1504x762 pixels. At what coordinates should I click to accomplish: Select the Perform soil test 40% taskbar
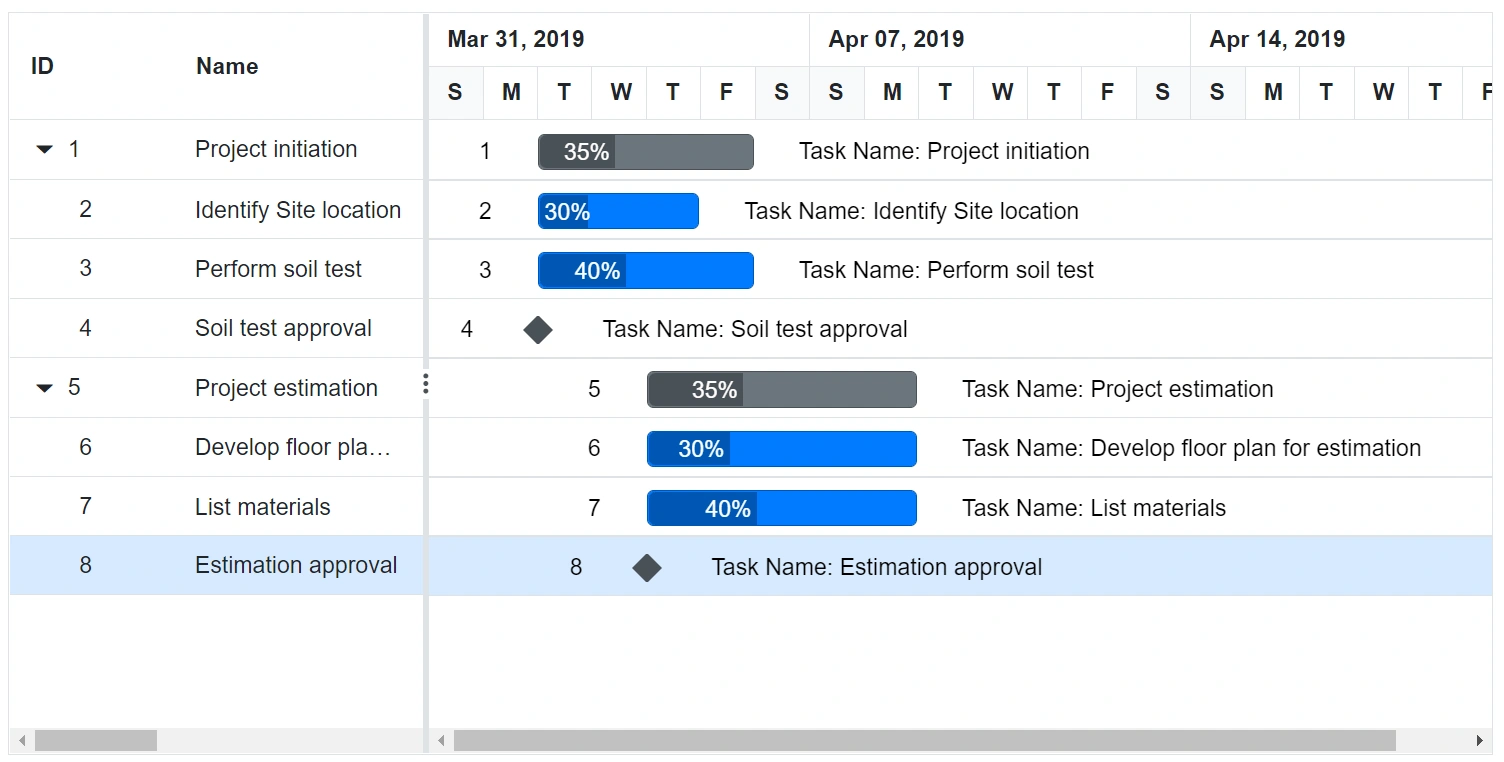646,270
